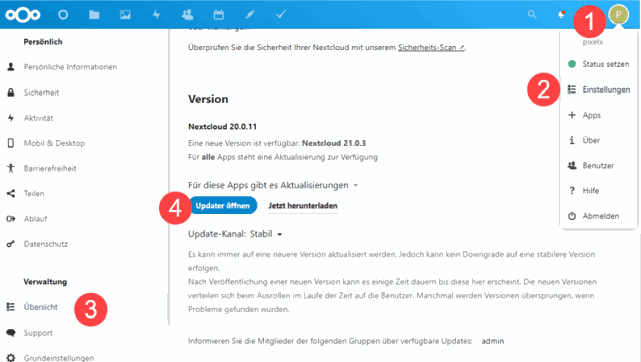Click the share icon beside Teilen
The width and height of the screenshot is (641, 362).
[x=11, y=193]
